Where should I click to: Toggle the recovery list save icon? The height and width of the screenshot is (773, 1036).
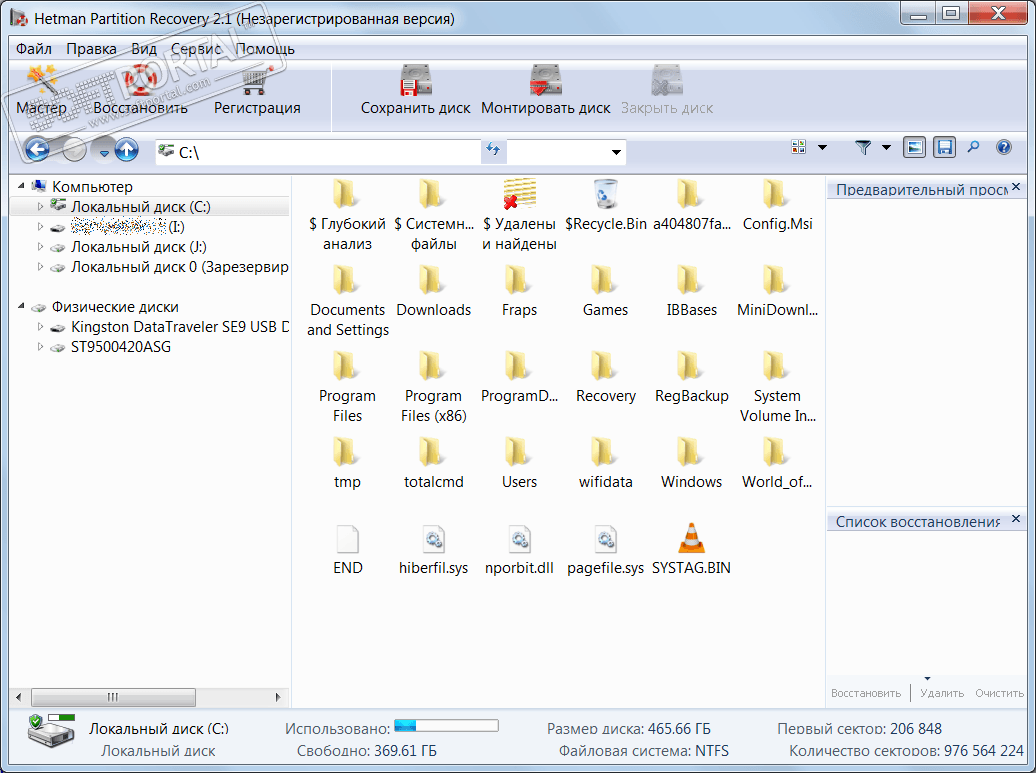[945, 147]
